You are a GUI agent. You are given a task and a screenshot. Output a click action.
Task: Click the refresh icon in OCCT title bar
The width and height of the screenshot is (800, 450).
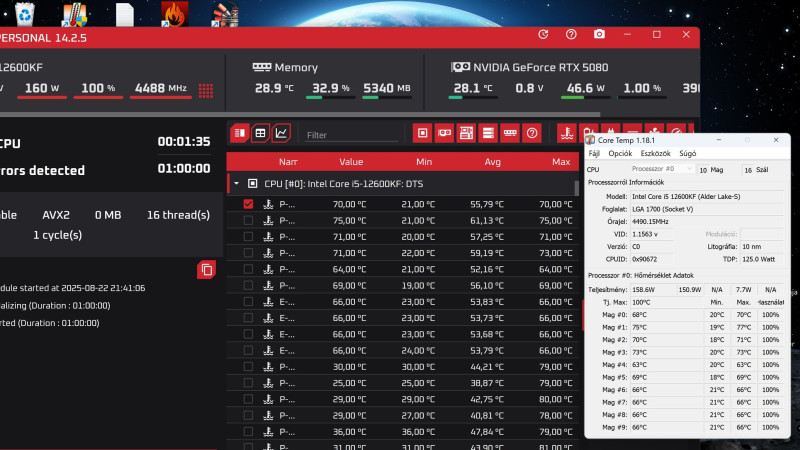[543, 34]
